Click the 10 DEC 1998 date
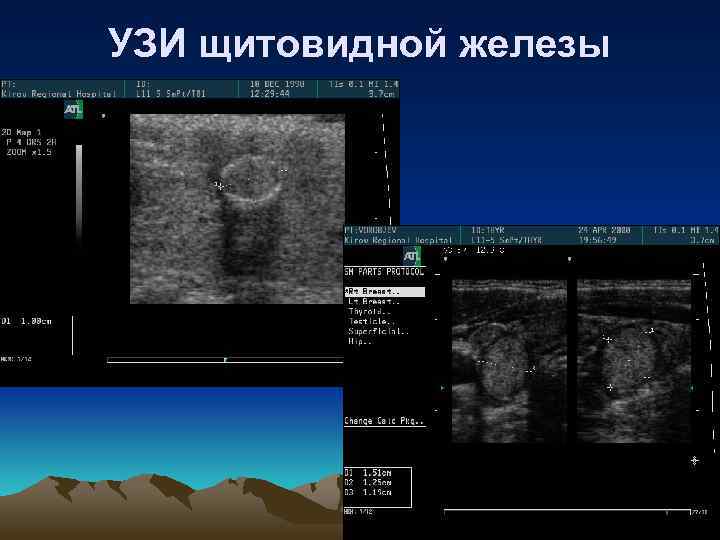The image size is (720, 540). [x=277, y=84]
